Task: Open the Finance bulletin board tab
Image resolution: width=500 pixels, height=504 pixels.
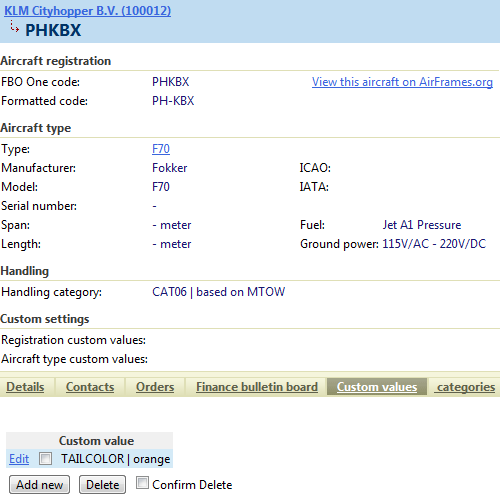Action: click(257, 387)
